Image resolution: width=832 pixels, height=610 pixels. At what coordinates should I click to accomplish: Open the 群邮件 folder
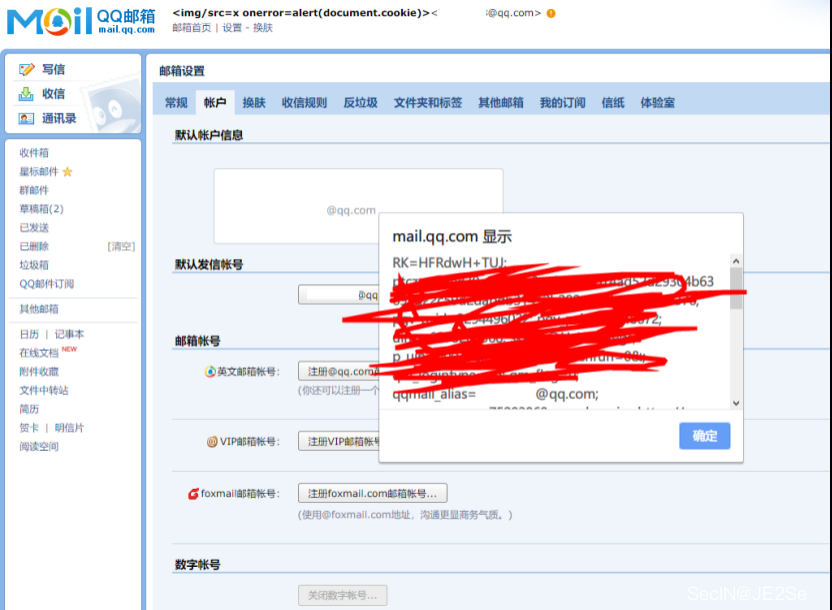tap(34, 190)
